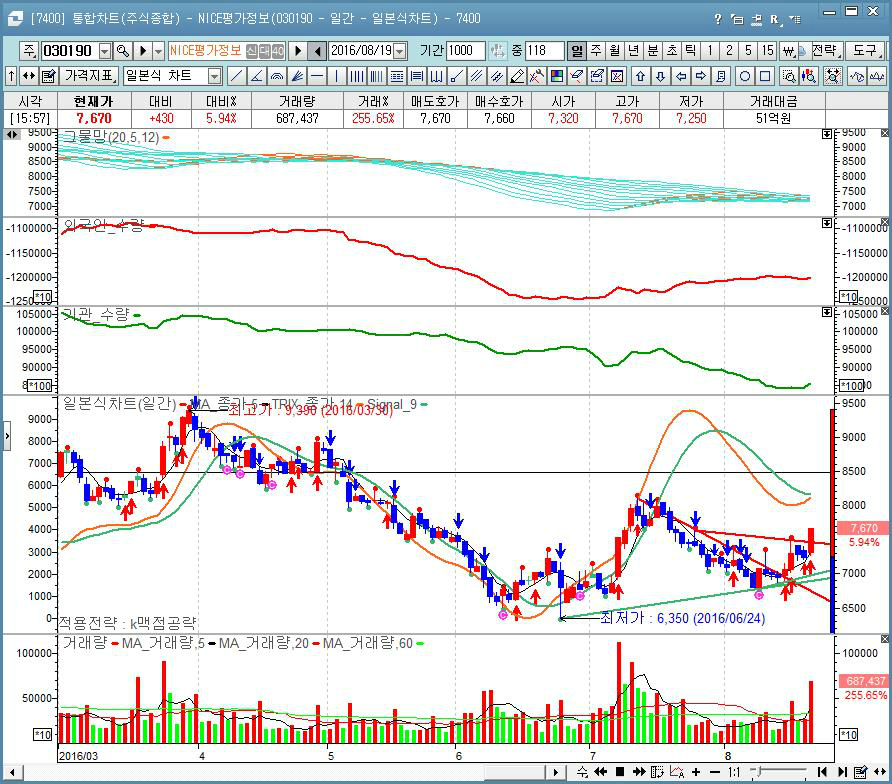Screen dimensions: 892x784
Task: Switch chart period to weekly (주)
Action: tap(596, 50)
